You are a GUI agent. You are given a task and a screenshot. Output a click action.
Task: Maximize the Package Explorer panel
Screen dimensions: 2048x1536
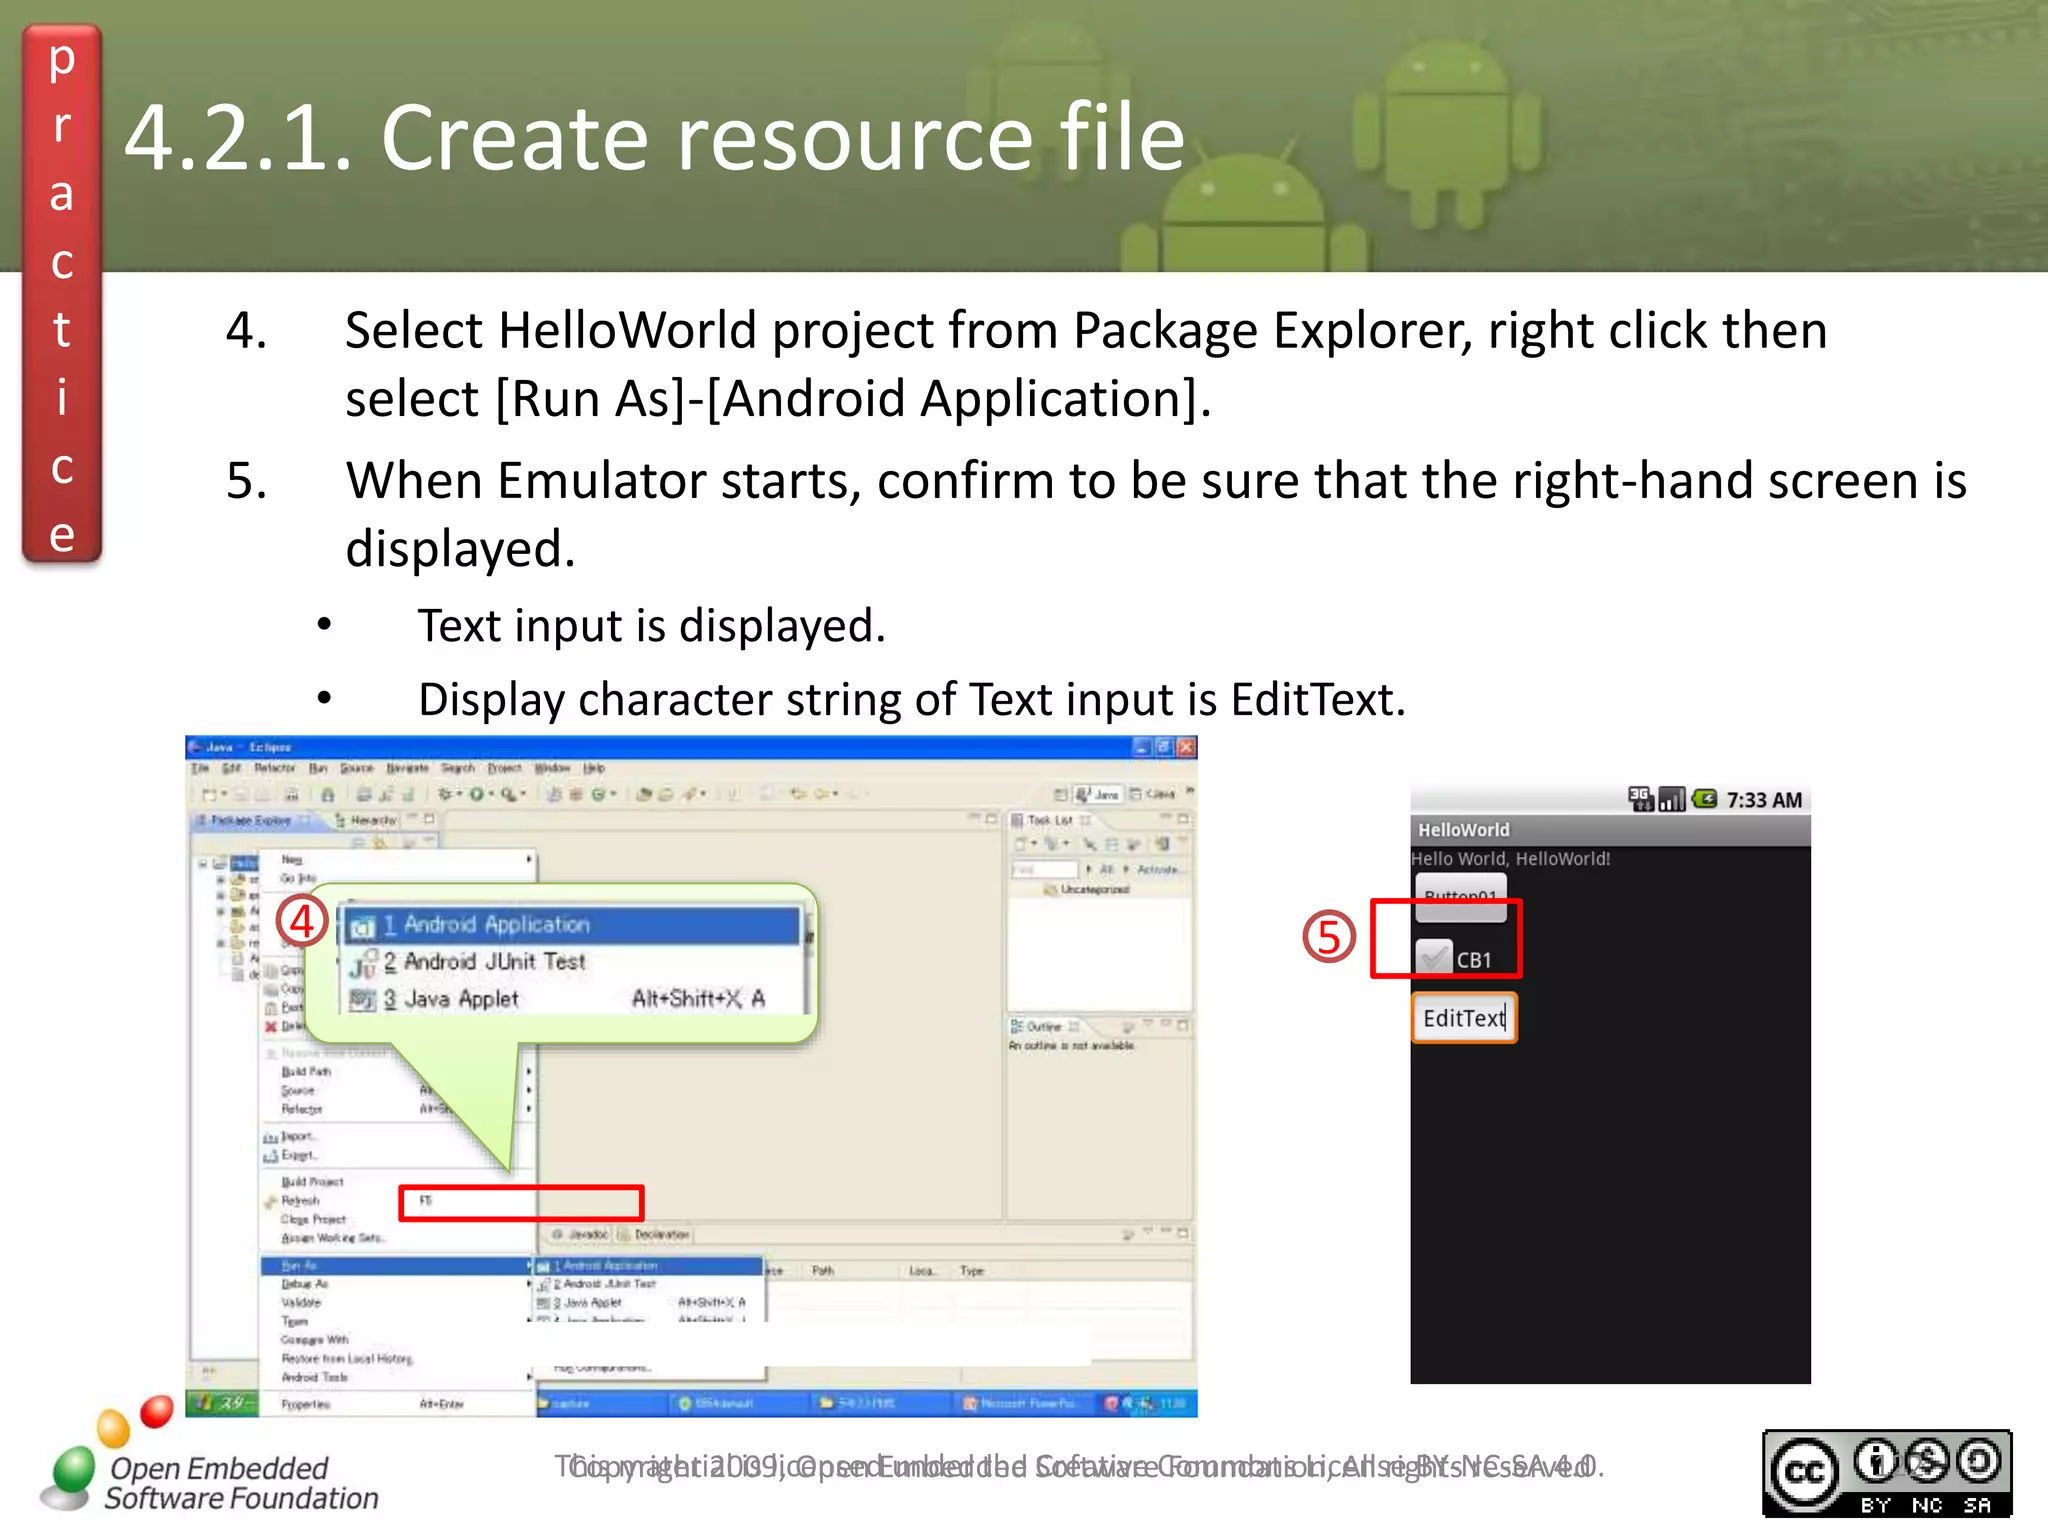pos(430,819)
